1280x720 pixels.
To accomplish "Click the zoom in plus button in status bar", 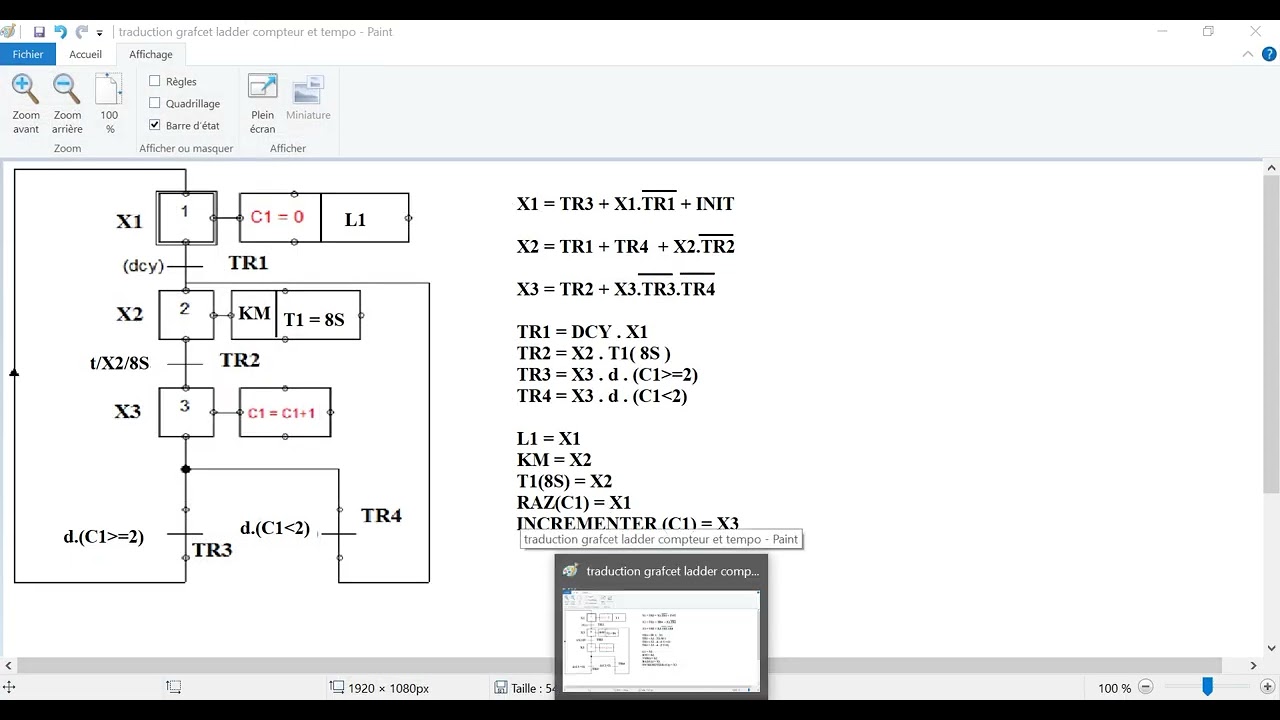I will (x=1267, y=687).
